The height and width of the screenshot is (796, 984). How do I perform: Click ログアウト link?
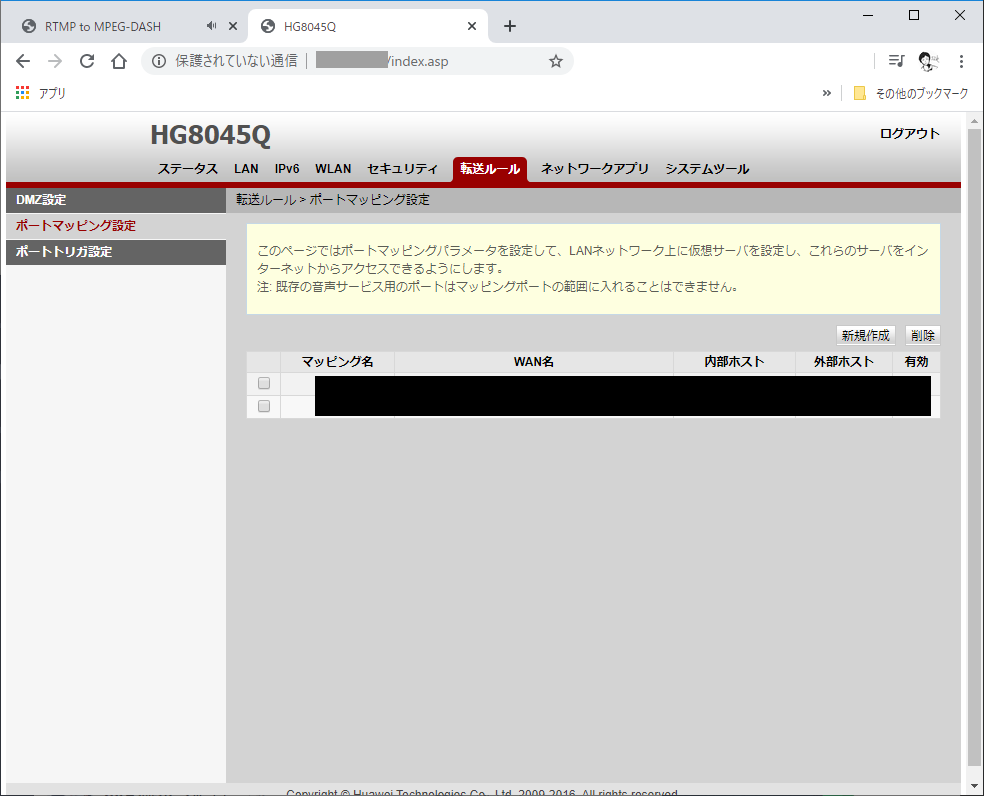click(909, 133)
